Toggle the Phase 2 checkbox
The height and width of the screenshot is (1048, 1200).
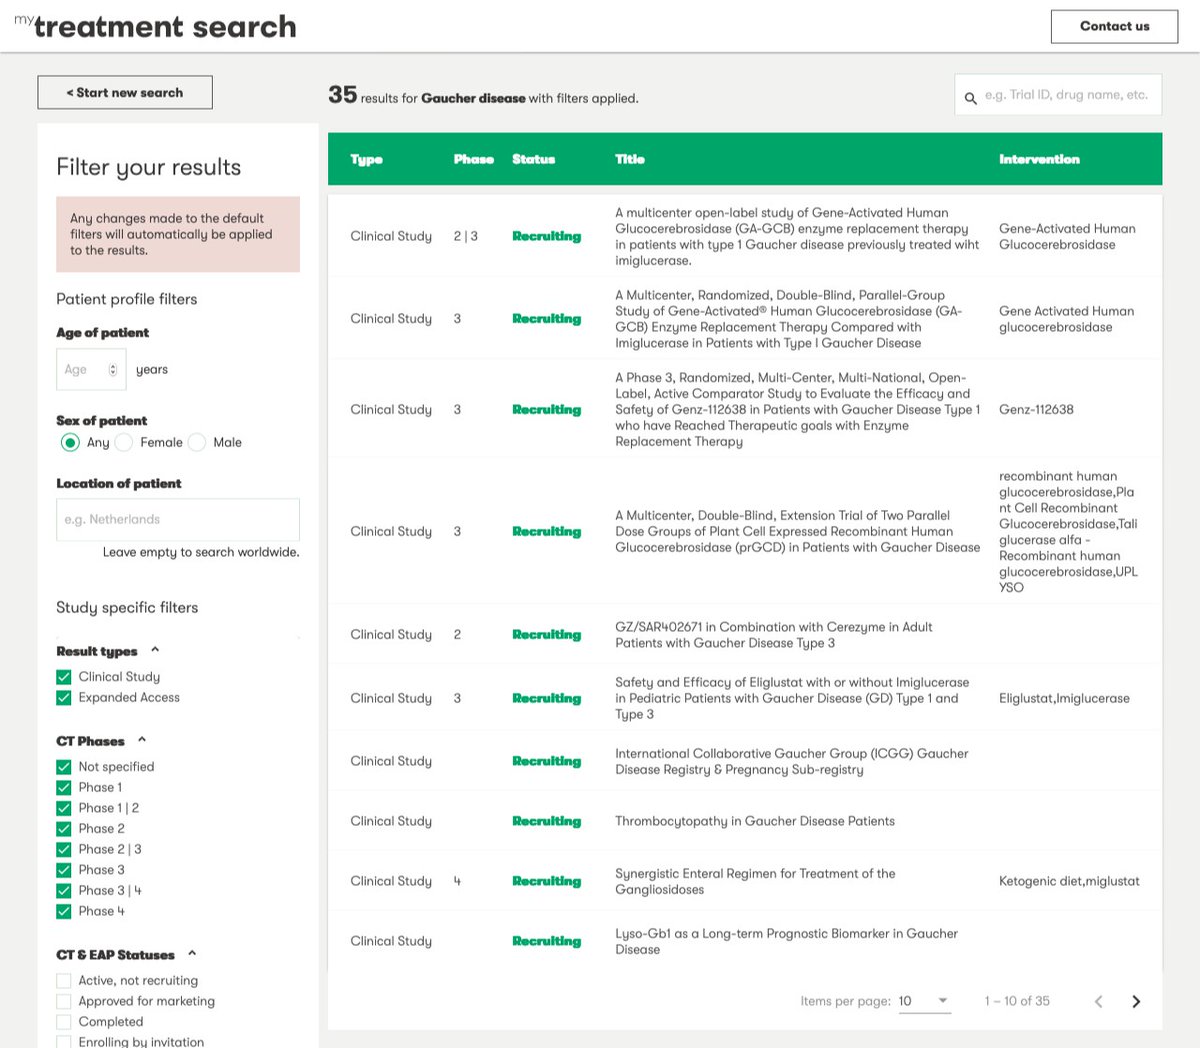64,829
